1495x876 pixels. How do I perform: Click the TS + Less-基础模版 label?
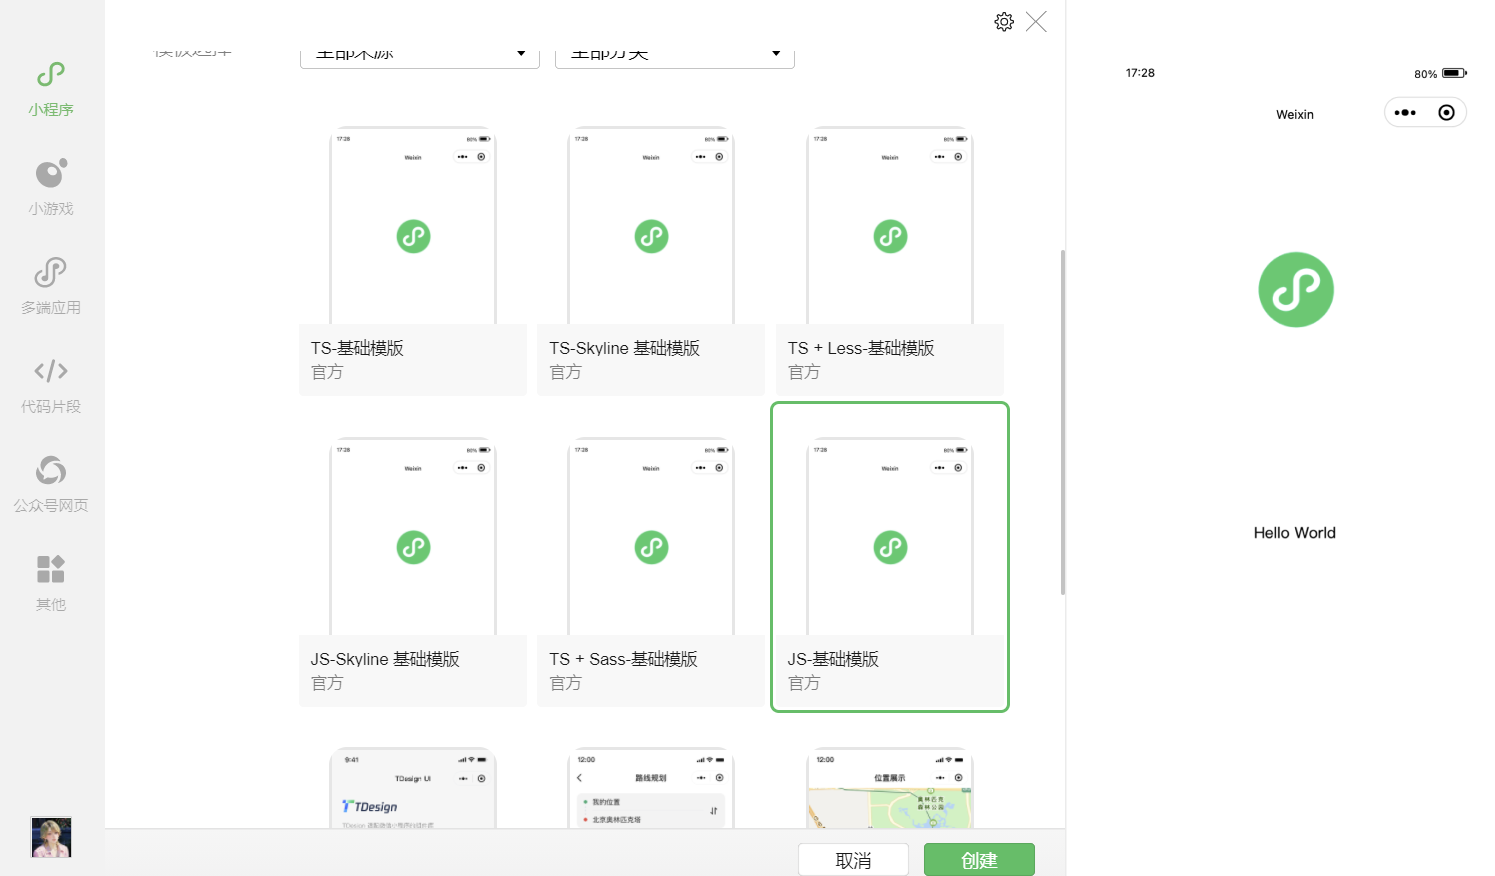[x=861, y=348]
